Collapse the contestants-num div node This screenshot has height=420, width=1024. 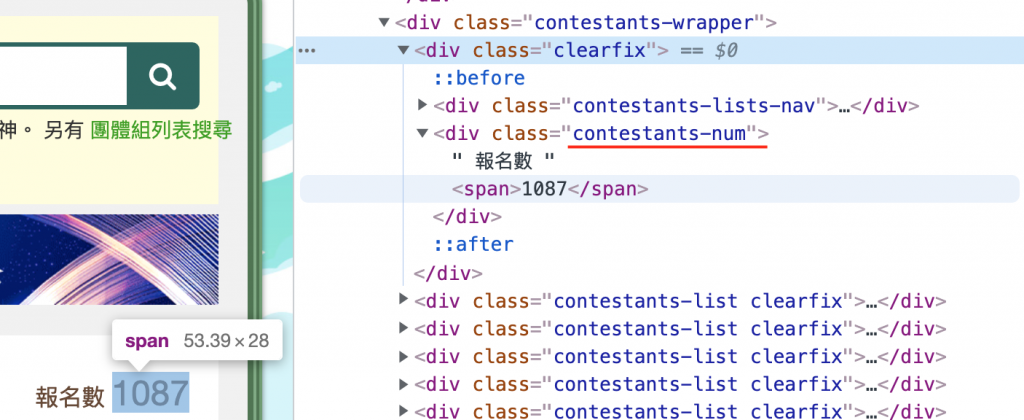(x=423, y=133)
